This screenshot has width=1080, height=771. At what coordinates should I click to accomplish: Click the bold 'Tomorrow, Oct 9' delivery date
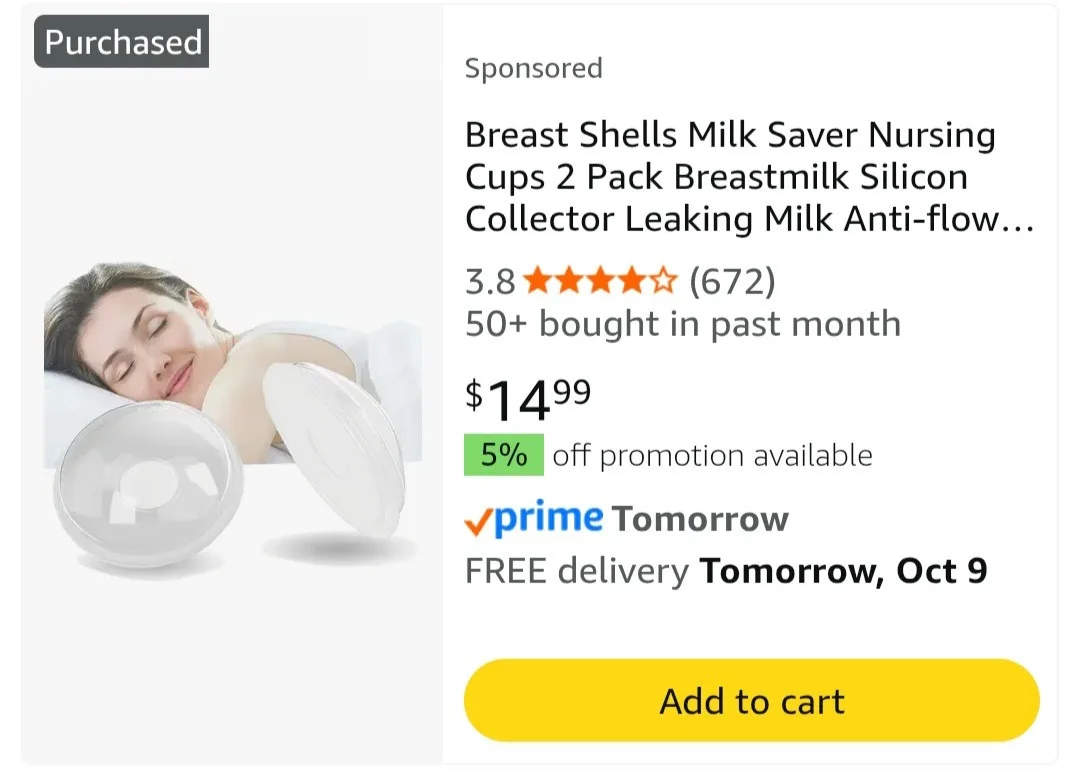tap(843, 571)
